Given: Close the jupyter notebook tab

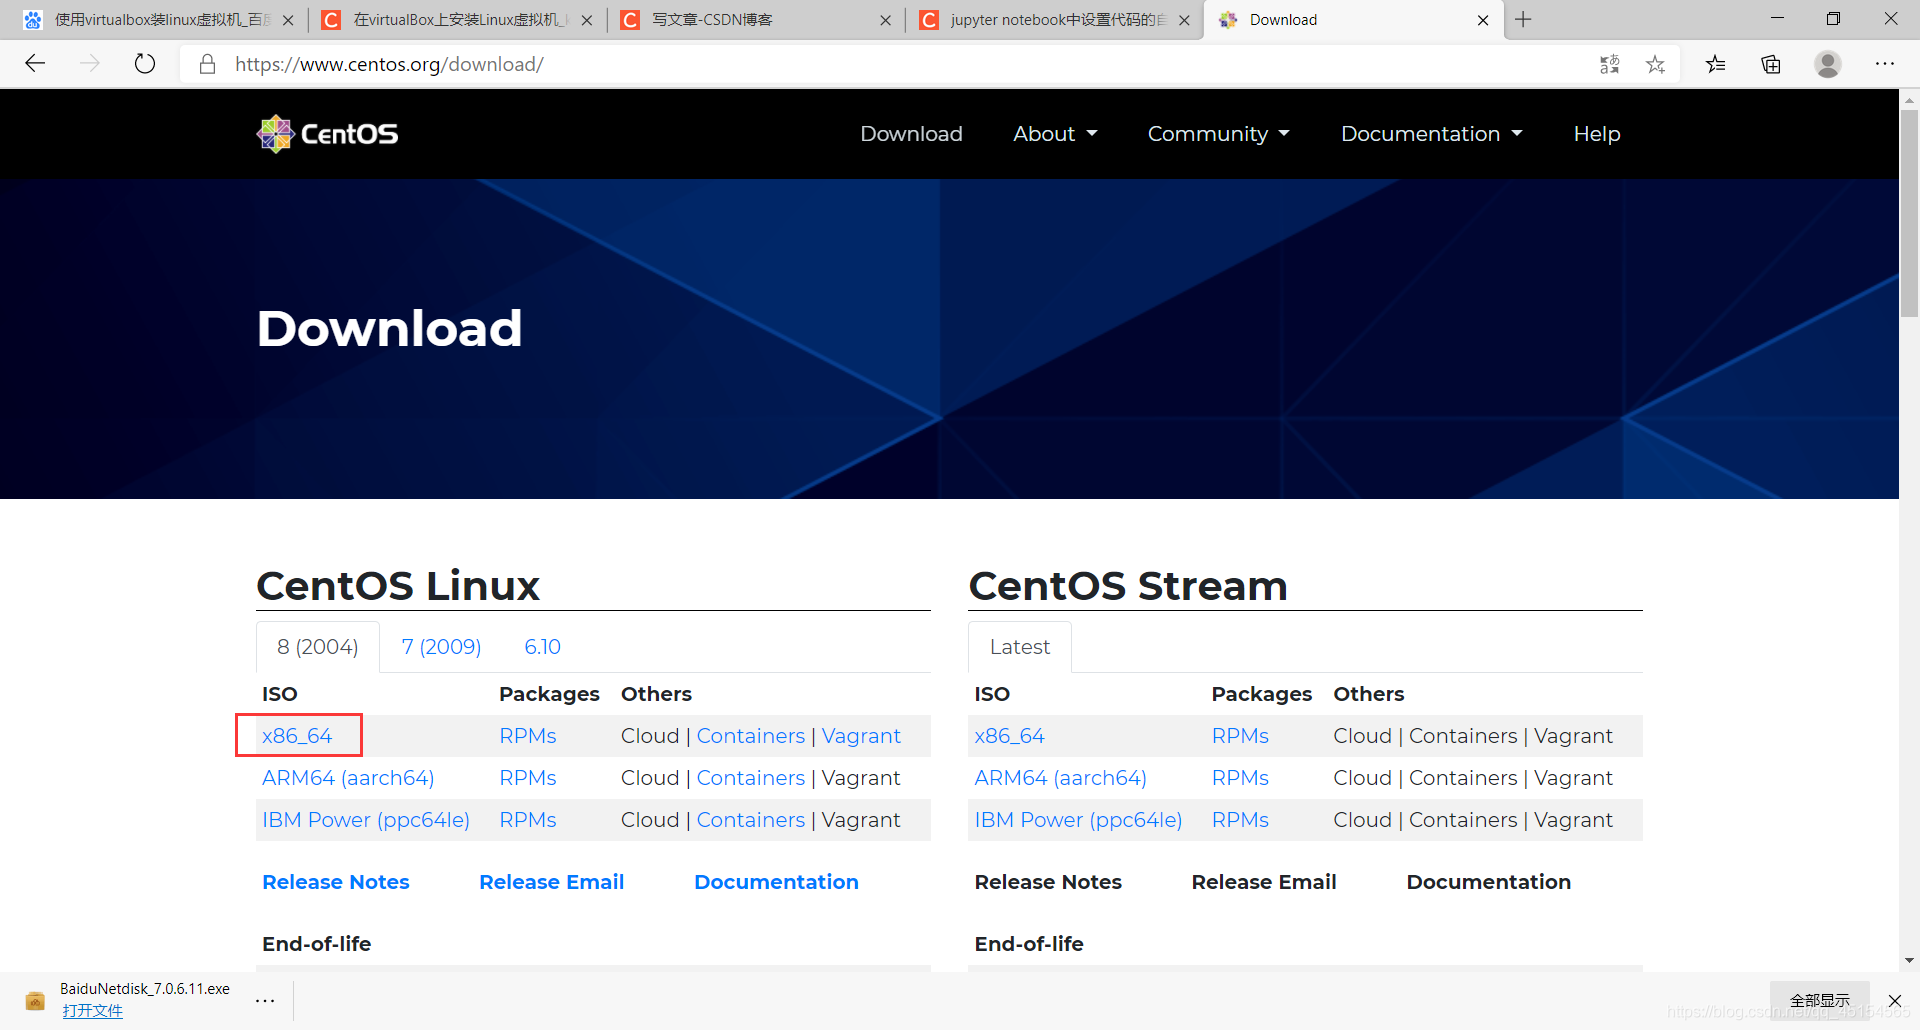Looking at the screenshot, I should (x=1184, y=20).
